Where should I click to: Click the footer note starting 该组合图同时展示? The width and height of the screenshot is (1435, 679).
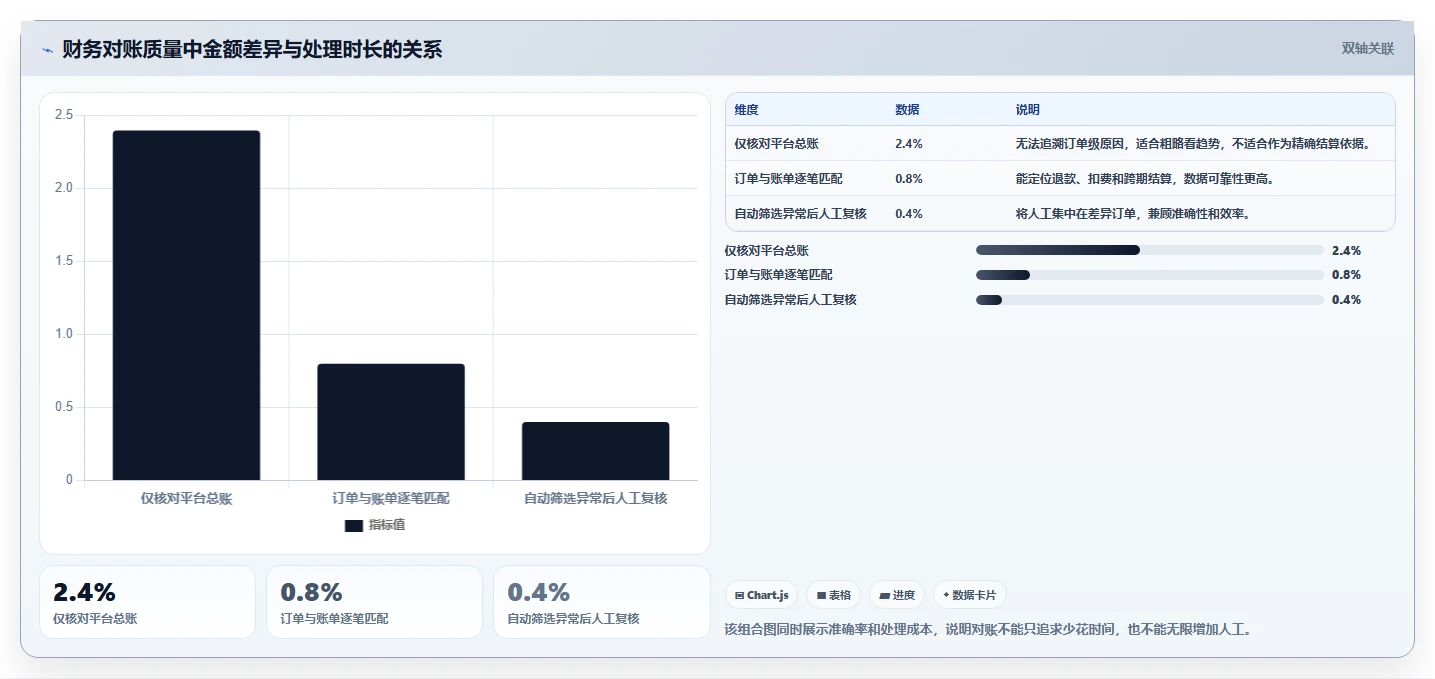(x=988, y=630)
